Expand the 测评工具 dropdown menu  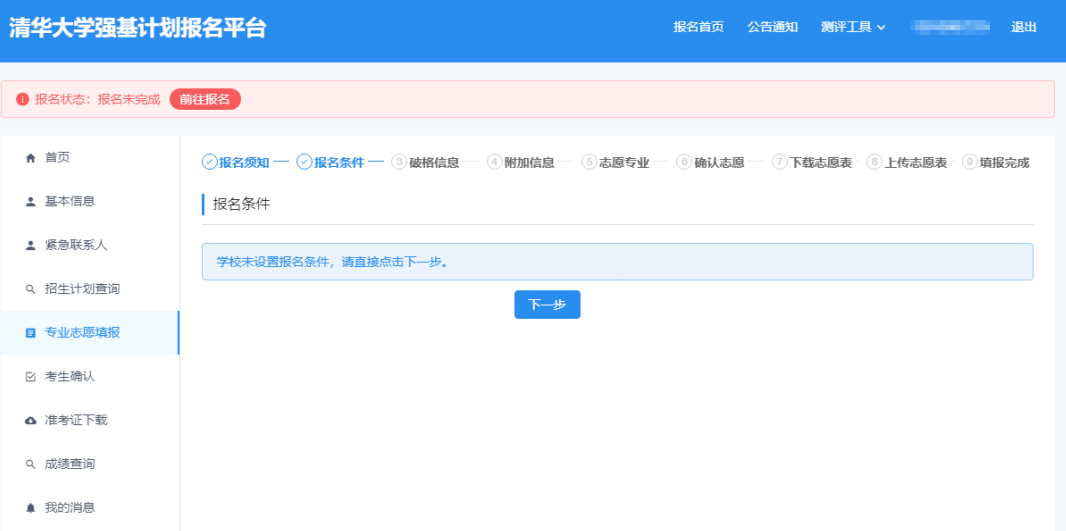point(853,27)
